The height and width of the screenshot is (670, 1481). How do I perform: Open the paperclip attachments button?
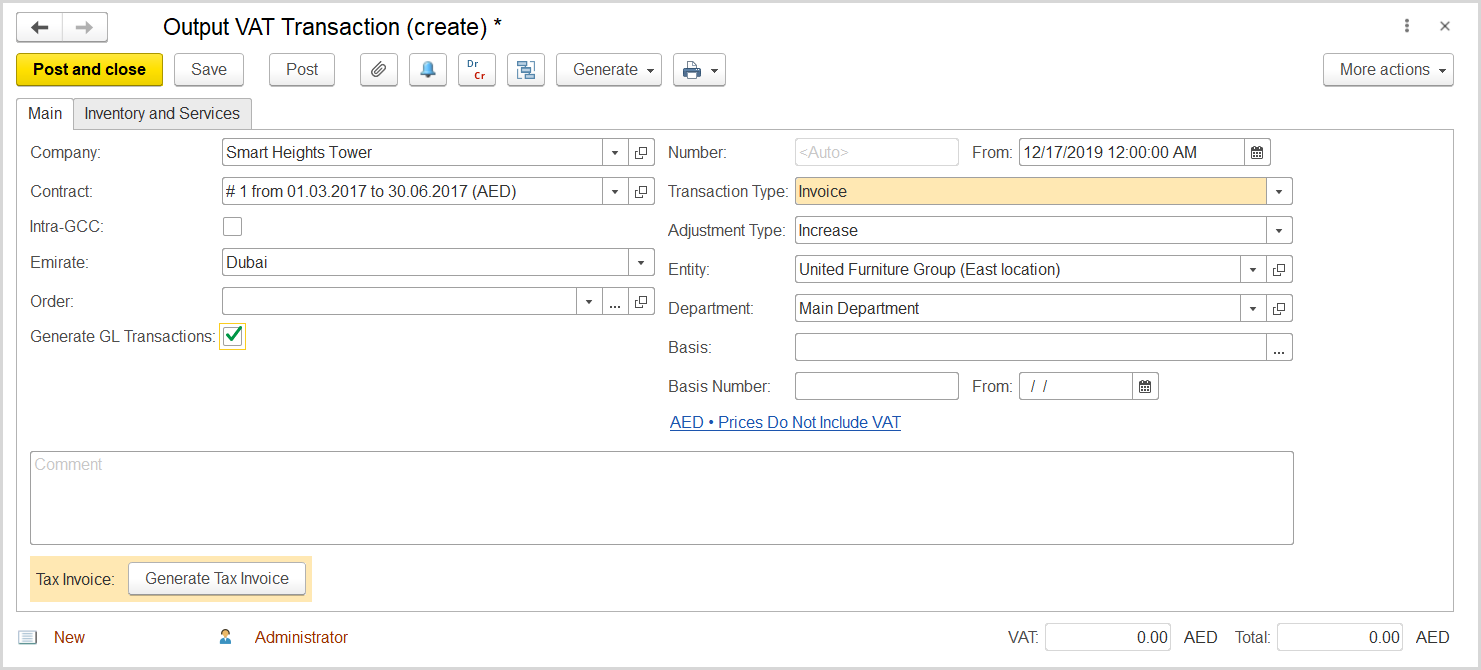point(379,70)
